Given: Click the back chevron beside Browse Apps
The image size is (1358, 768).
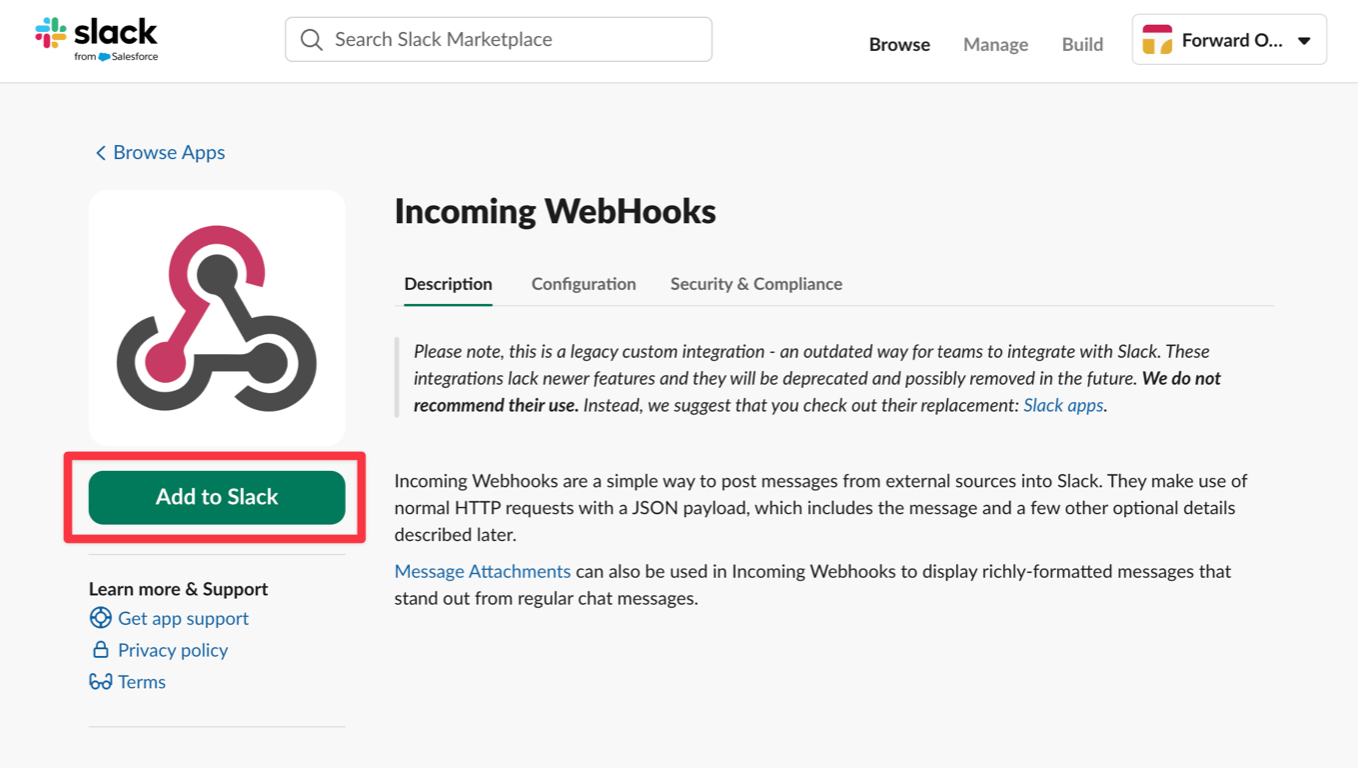Looking at the screenshot, I should click(100, 153).
